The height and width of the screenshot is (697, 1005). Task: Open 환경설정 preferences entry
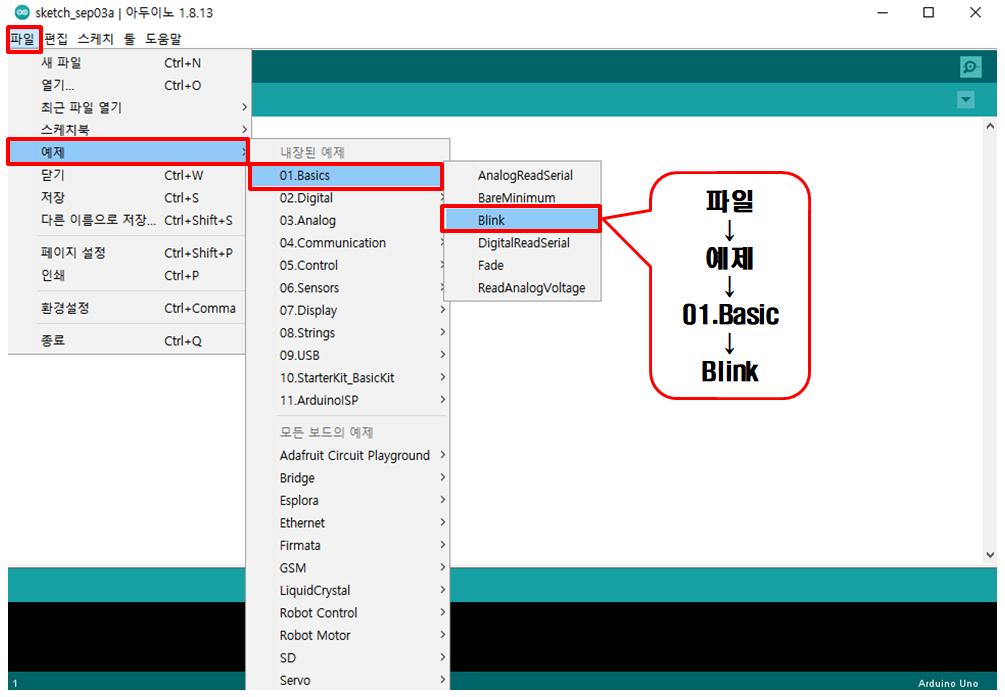coord(128,308)
